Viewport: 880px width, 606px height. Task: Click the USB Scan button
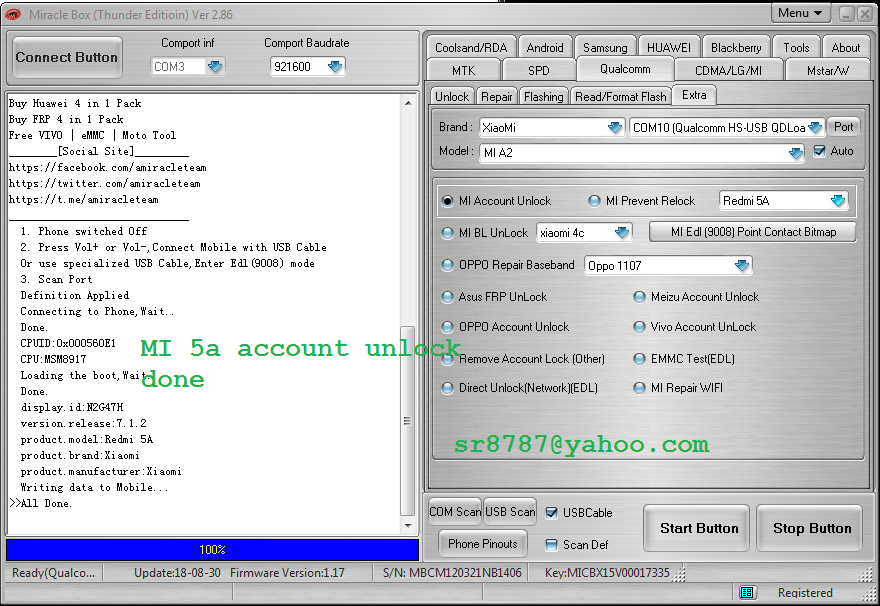510,512
